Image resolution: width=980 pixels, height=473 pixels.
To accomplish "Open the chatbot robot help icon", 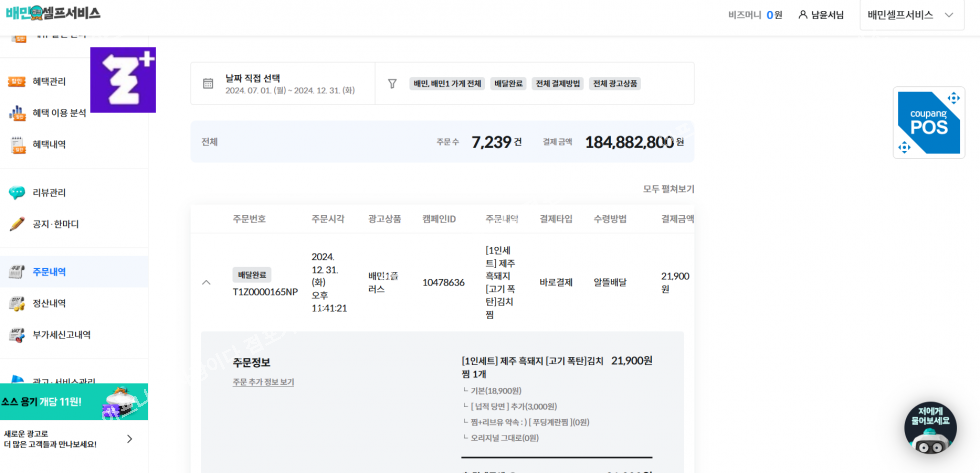I will (x=930, y=429).
